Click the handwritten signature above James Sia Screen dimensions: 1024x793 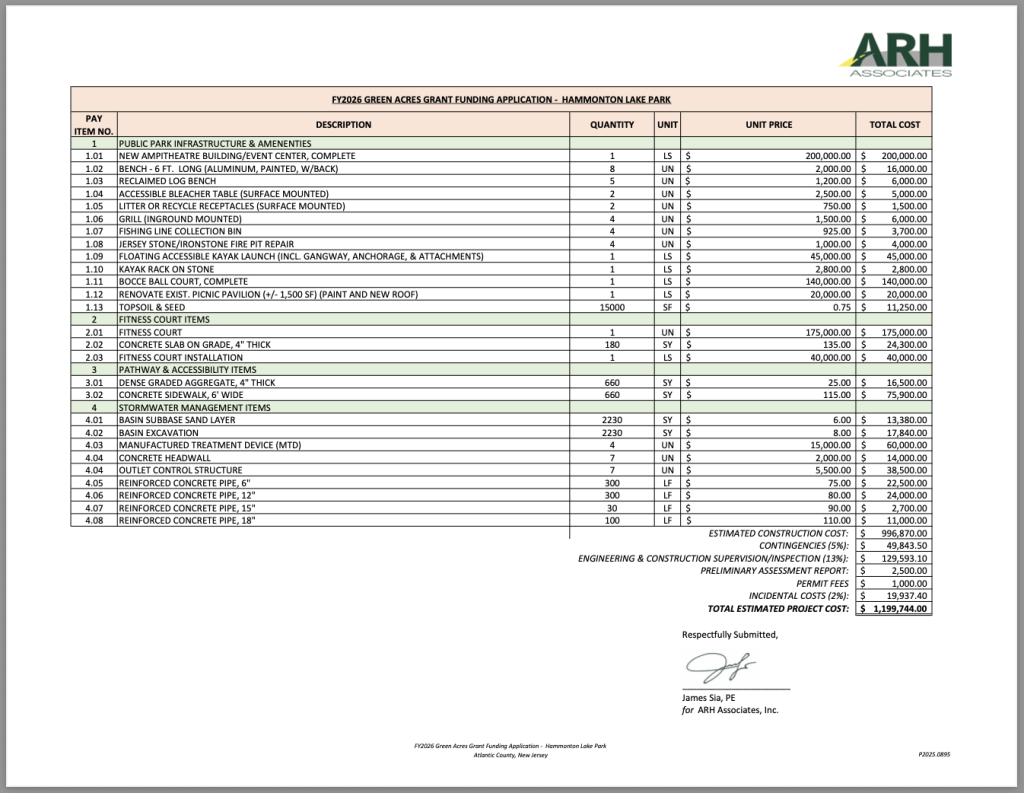[x=720, y=666]
